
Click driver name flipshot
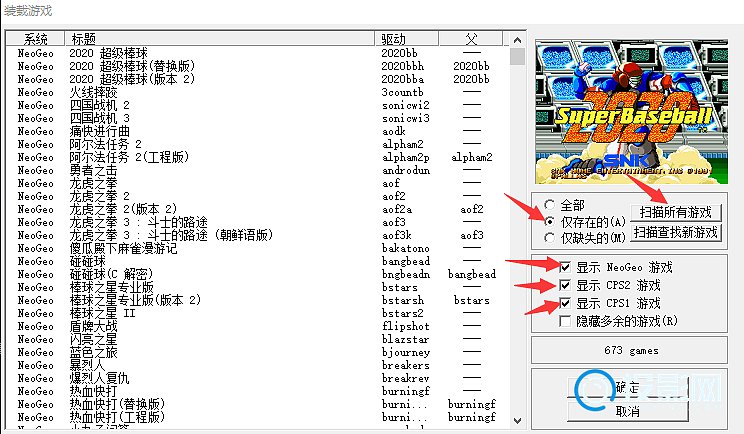tap(406, 326)
